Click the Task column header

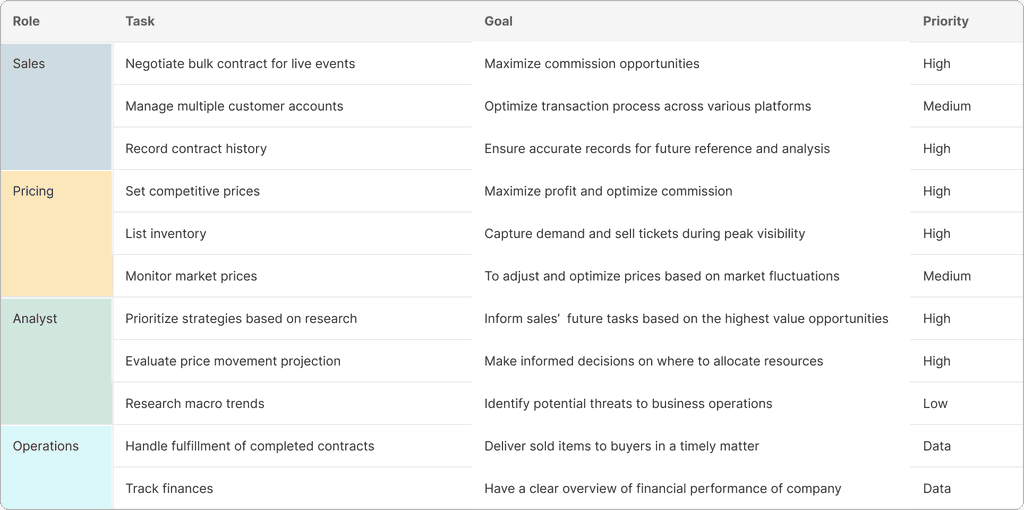140,21
